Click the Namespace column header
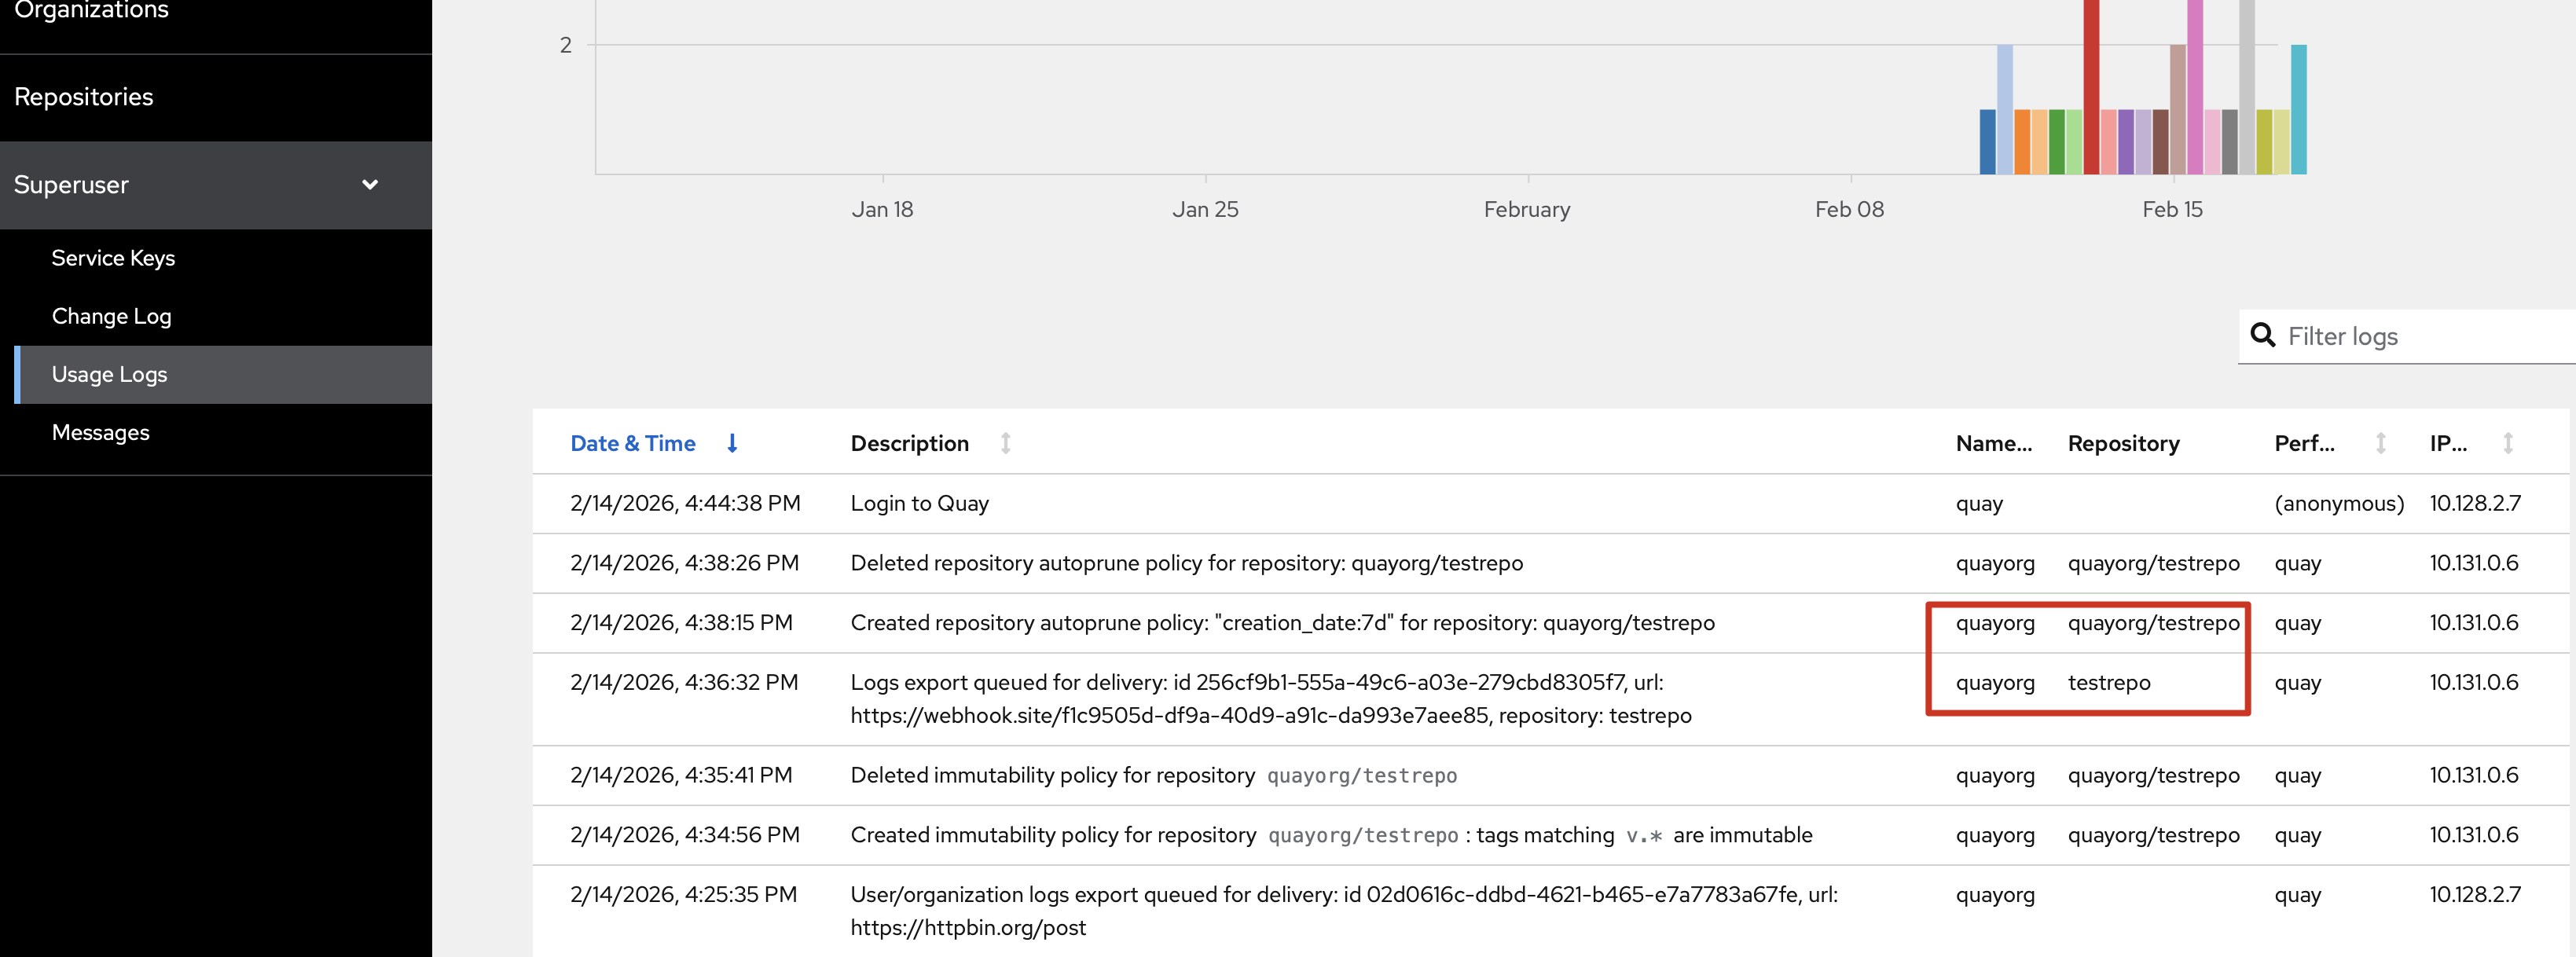 1993,443
